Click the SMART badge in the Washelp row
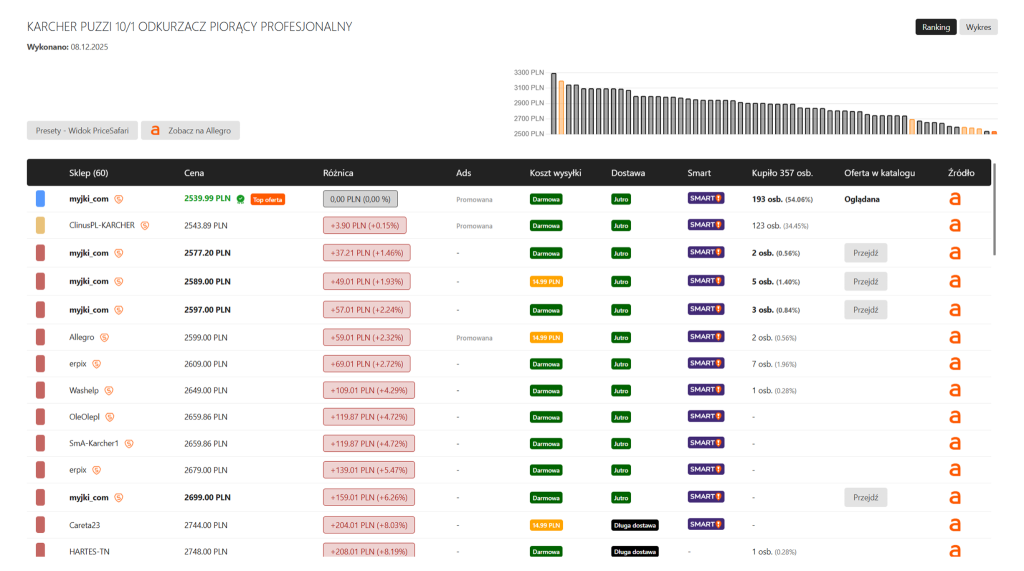Screen dimensions: 1024x571 705,390
